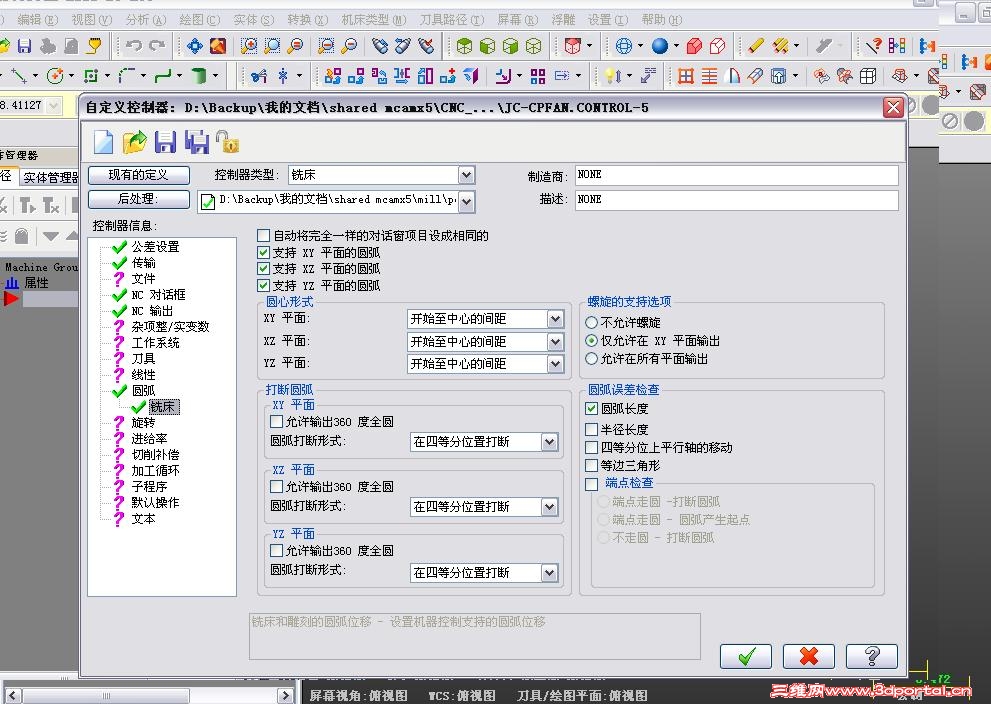Toggle 支持 XY 平面的圆弧 checkbox
The width and height of the screenshot is (991, 704).
(264, 252)
